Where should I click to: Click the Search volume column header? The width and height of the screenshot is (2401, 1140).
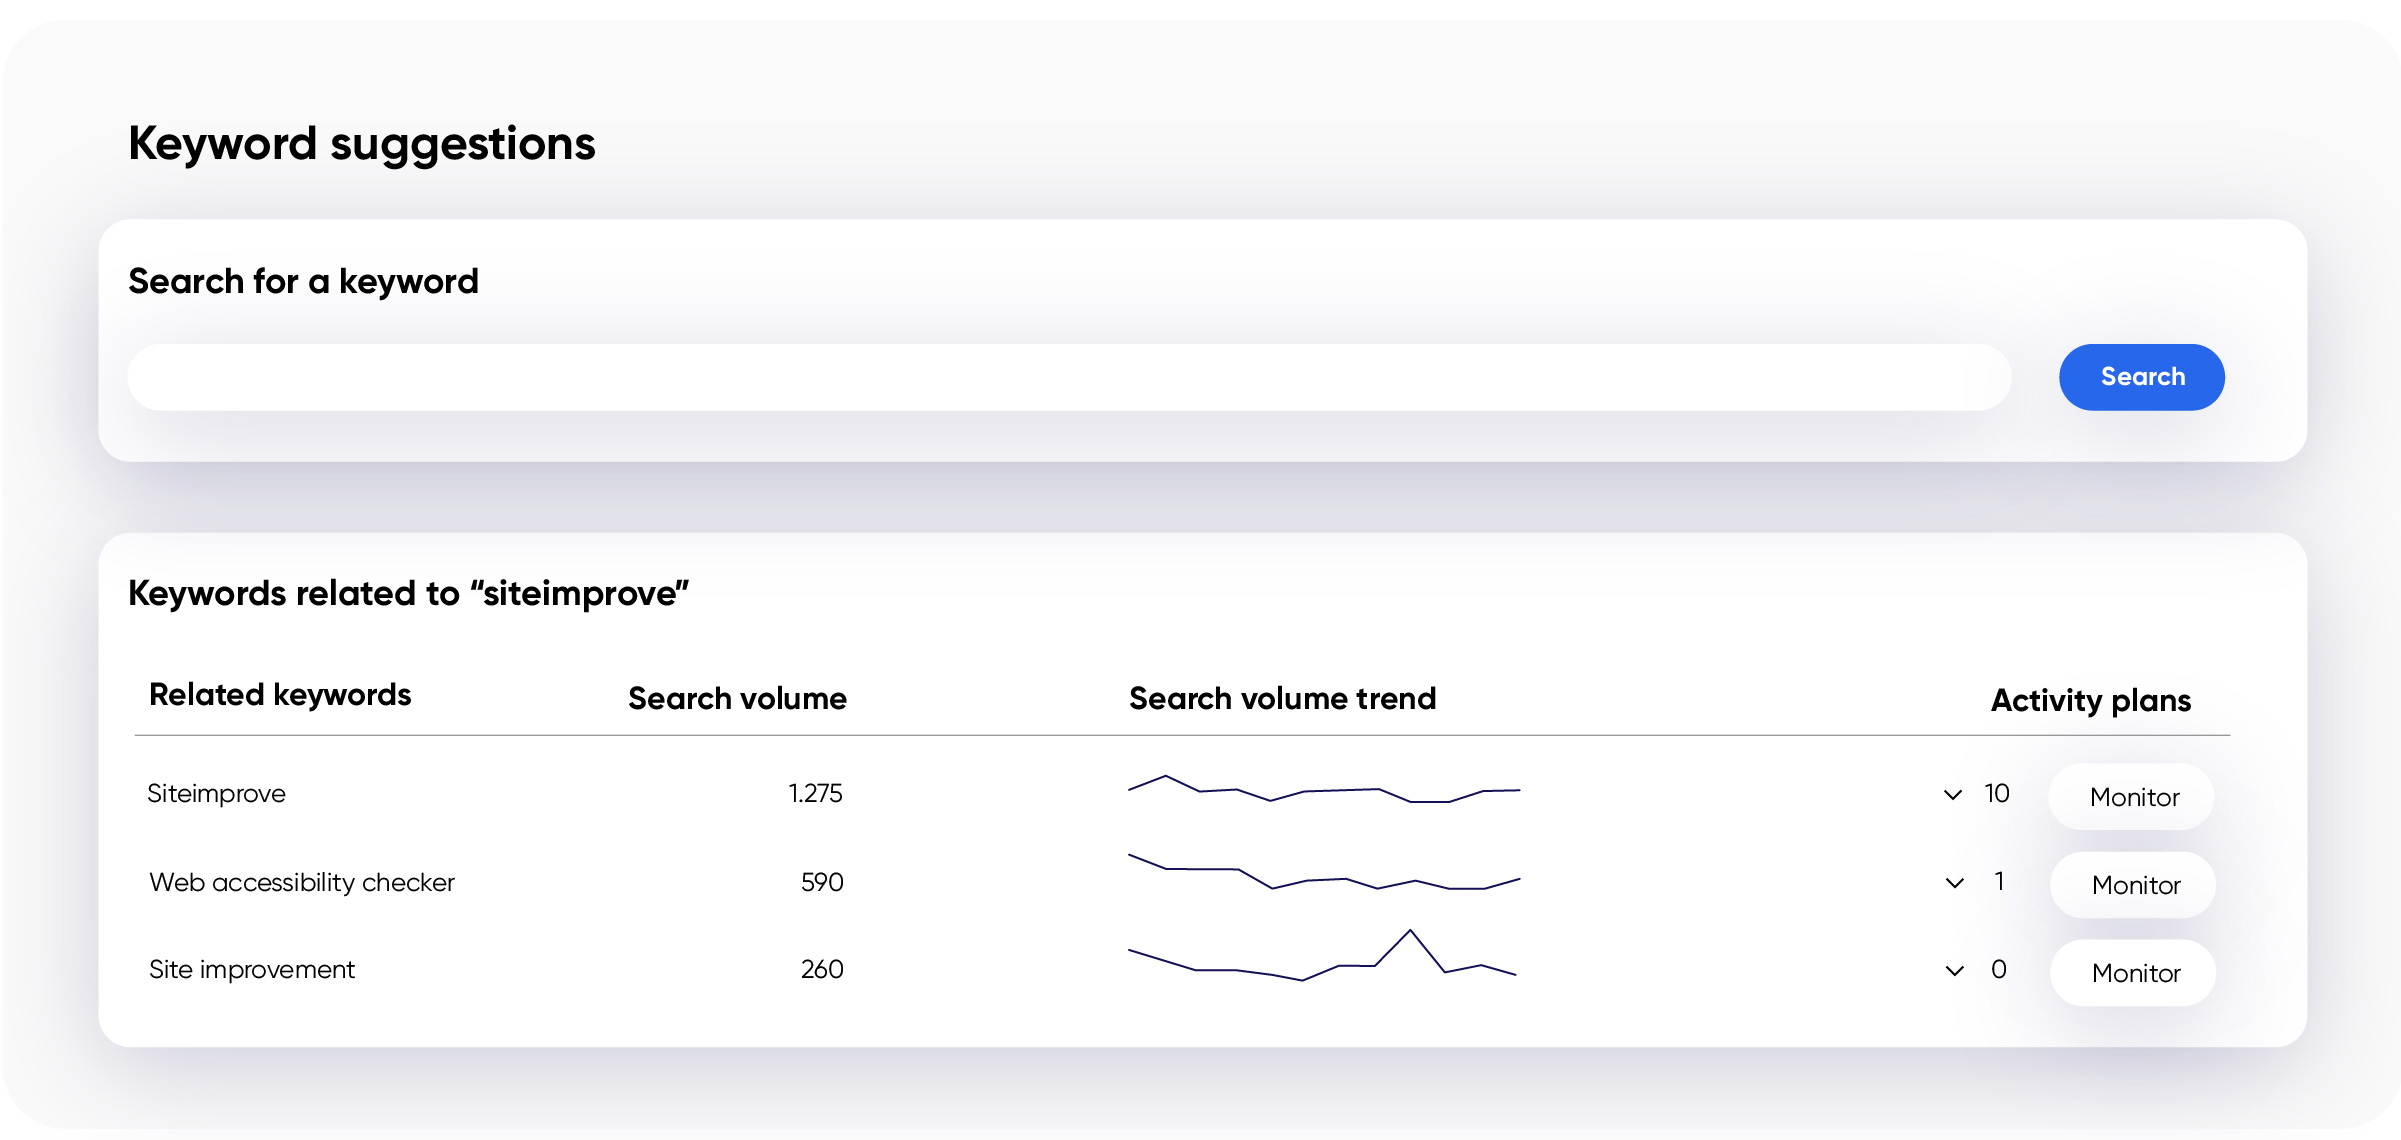coord(737,699)
